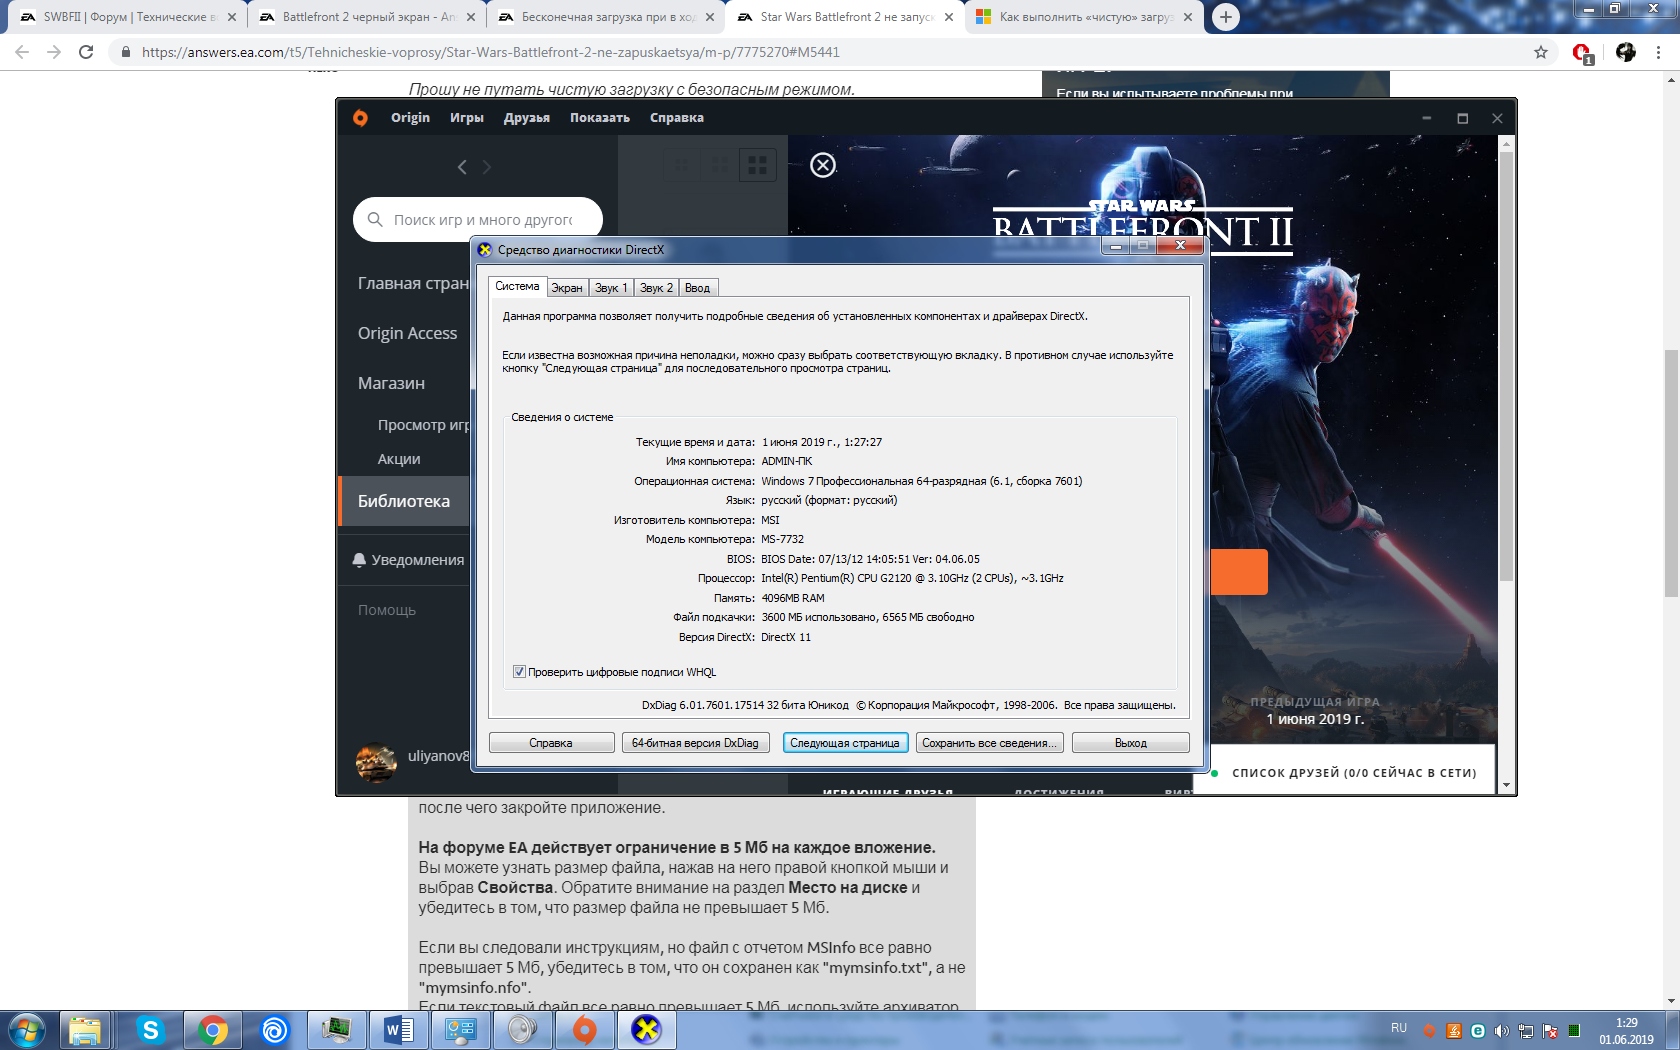This screenshot has height=1050, width=1680.
Task: Open Акции in Origin sidebar
Action: (399, 459)
